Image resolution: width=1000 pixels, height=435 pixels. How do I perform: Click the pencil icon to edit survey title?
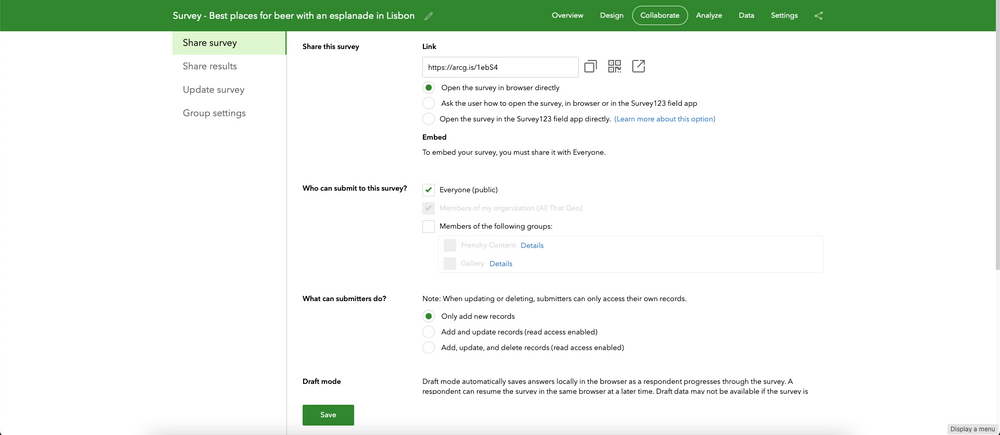pos(429,16)
